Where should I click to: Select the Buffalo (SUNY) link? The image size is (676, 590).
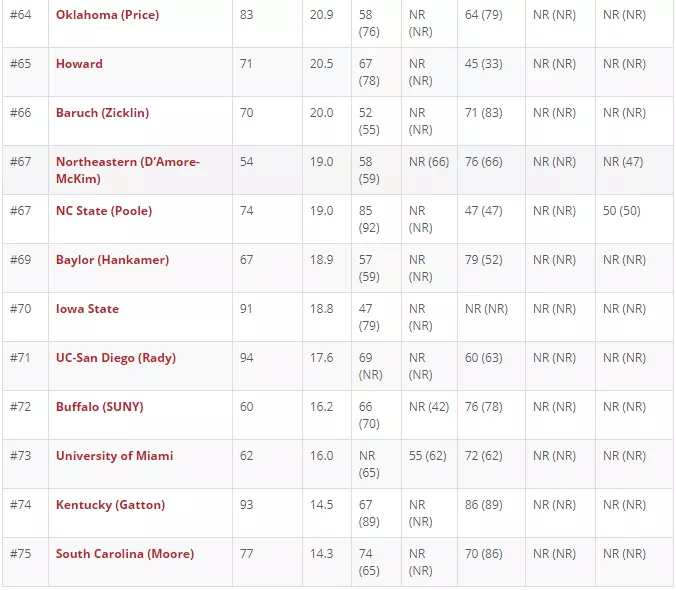99,407
